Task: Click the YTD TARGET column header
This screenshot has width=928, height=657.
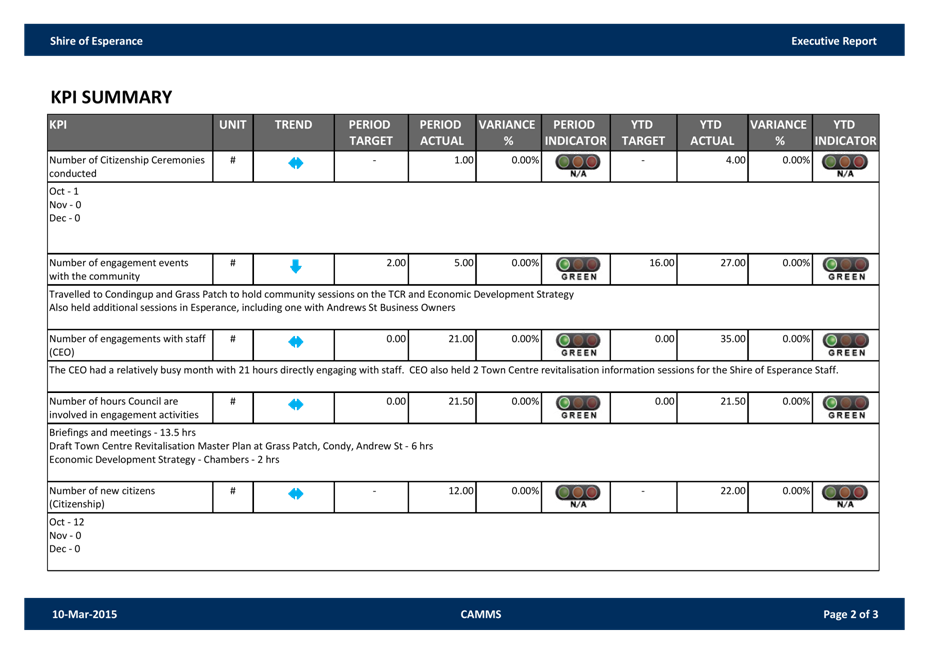Action: [x=643, y=132]
